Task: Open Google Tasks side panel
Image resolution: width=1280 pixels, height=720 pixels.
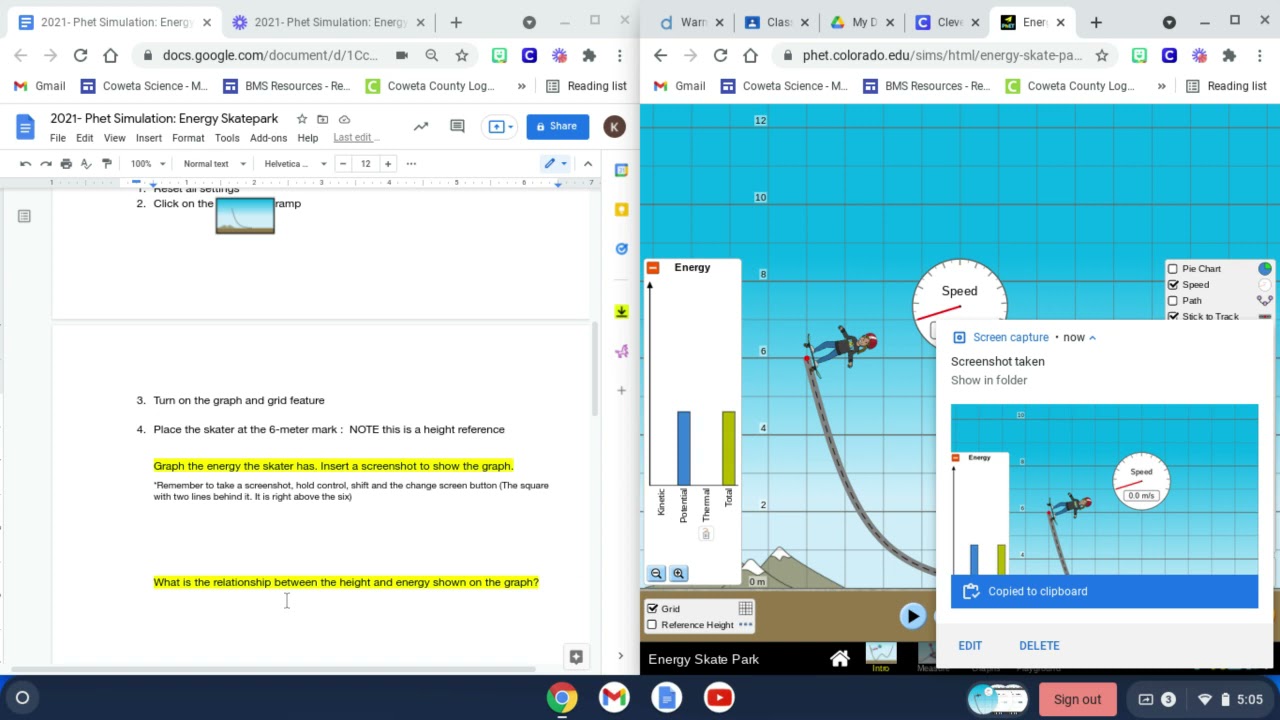Action: click(x=622, y=248)
